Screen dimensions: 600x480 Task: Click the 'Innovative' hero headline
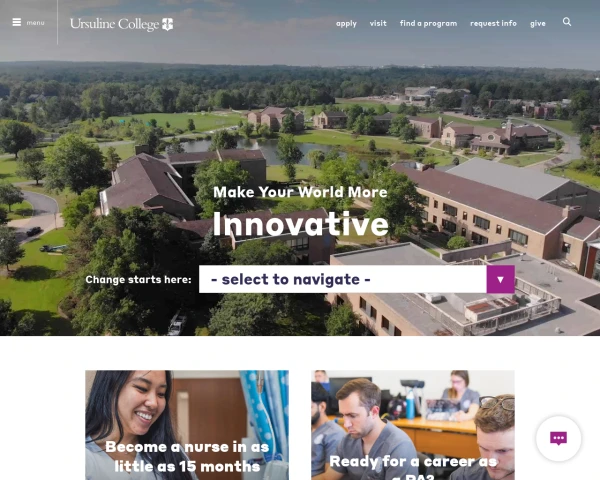[300, 224]
